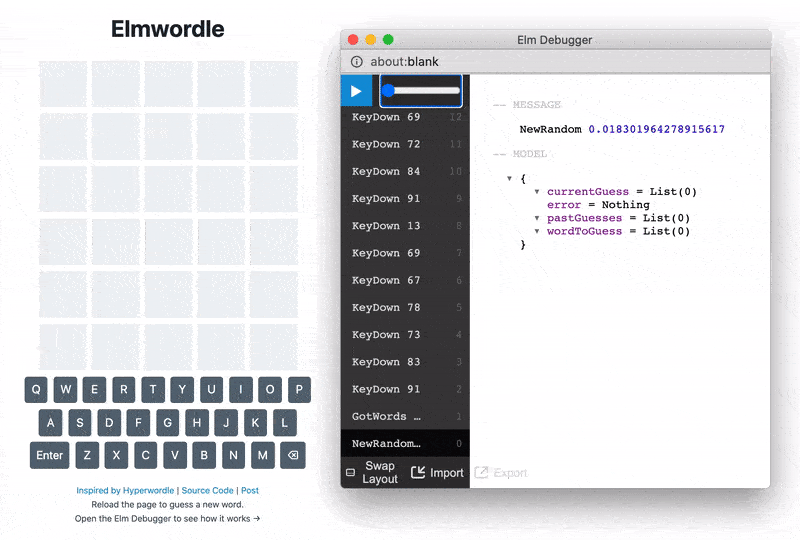Tap the N key
Viewport: 800px width, 540px height.
(233, 455)
